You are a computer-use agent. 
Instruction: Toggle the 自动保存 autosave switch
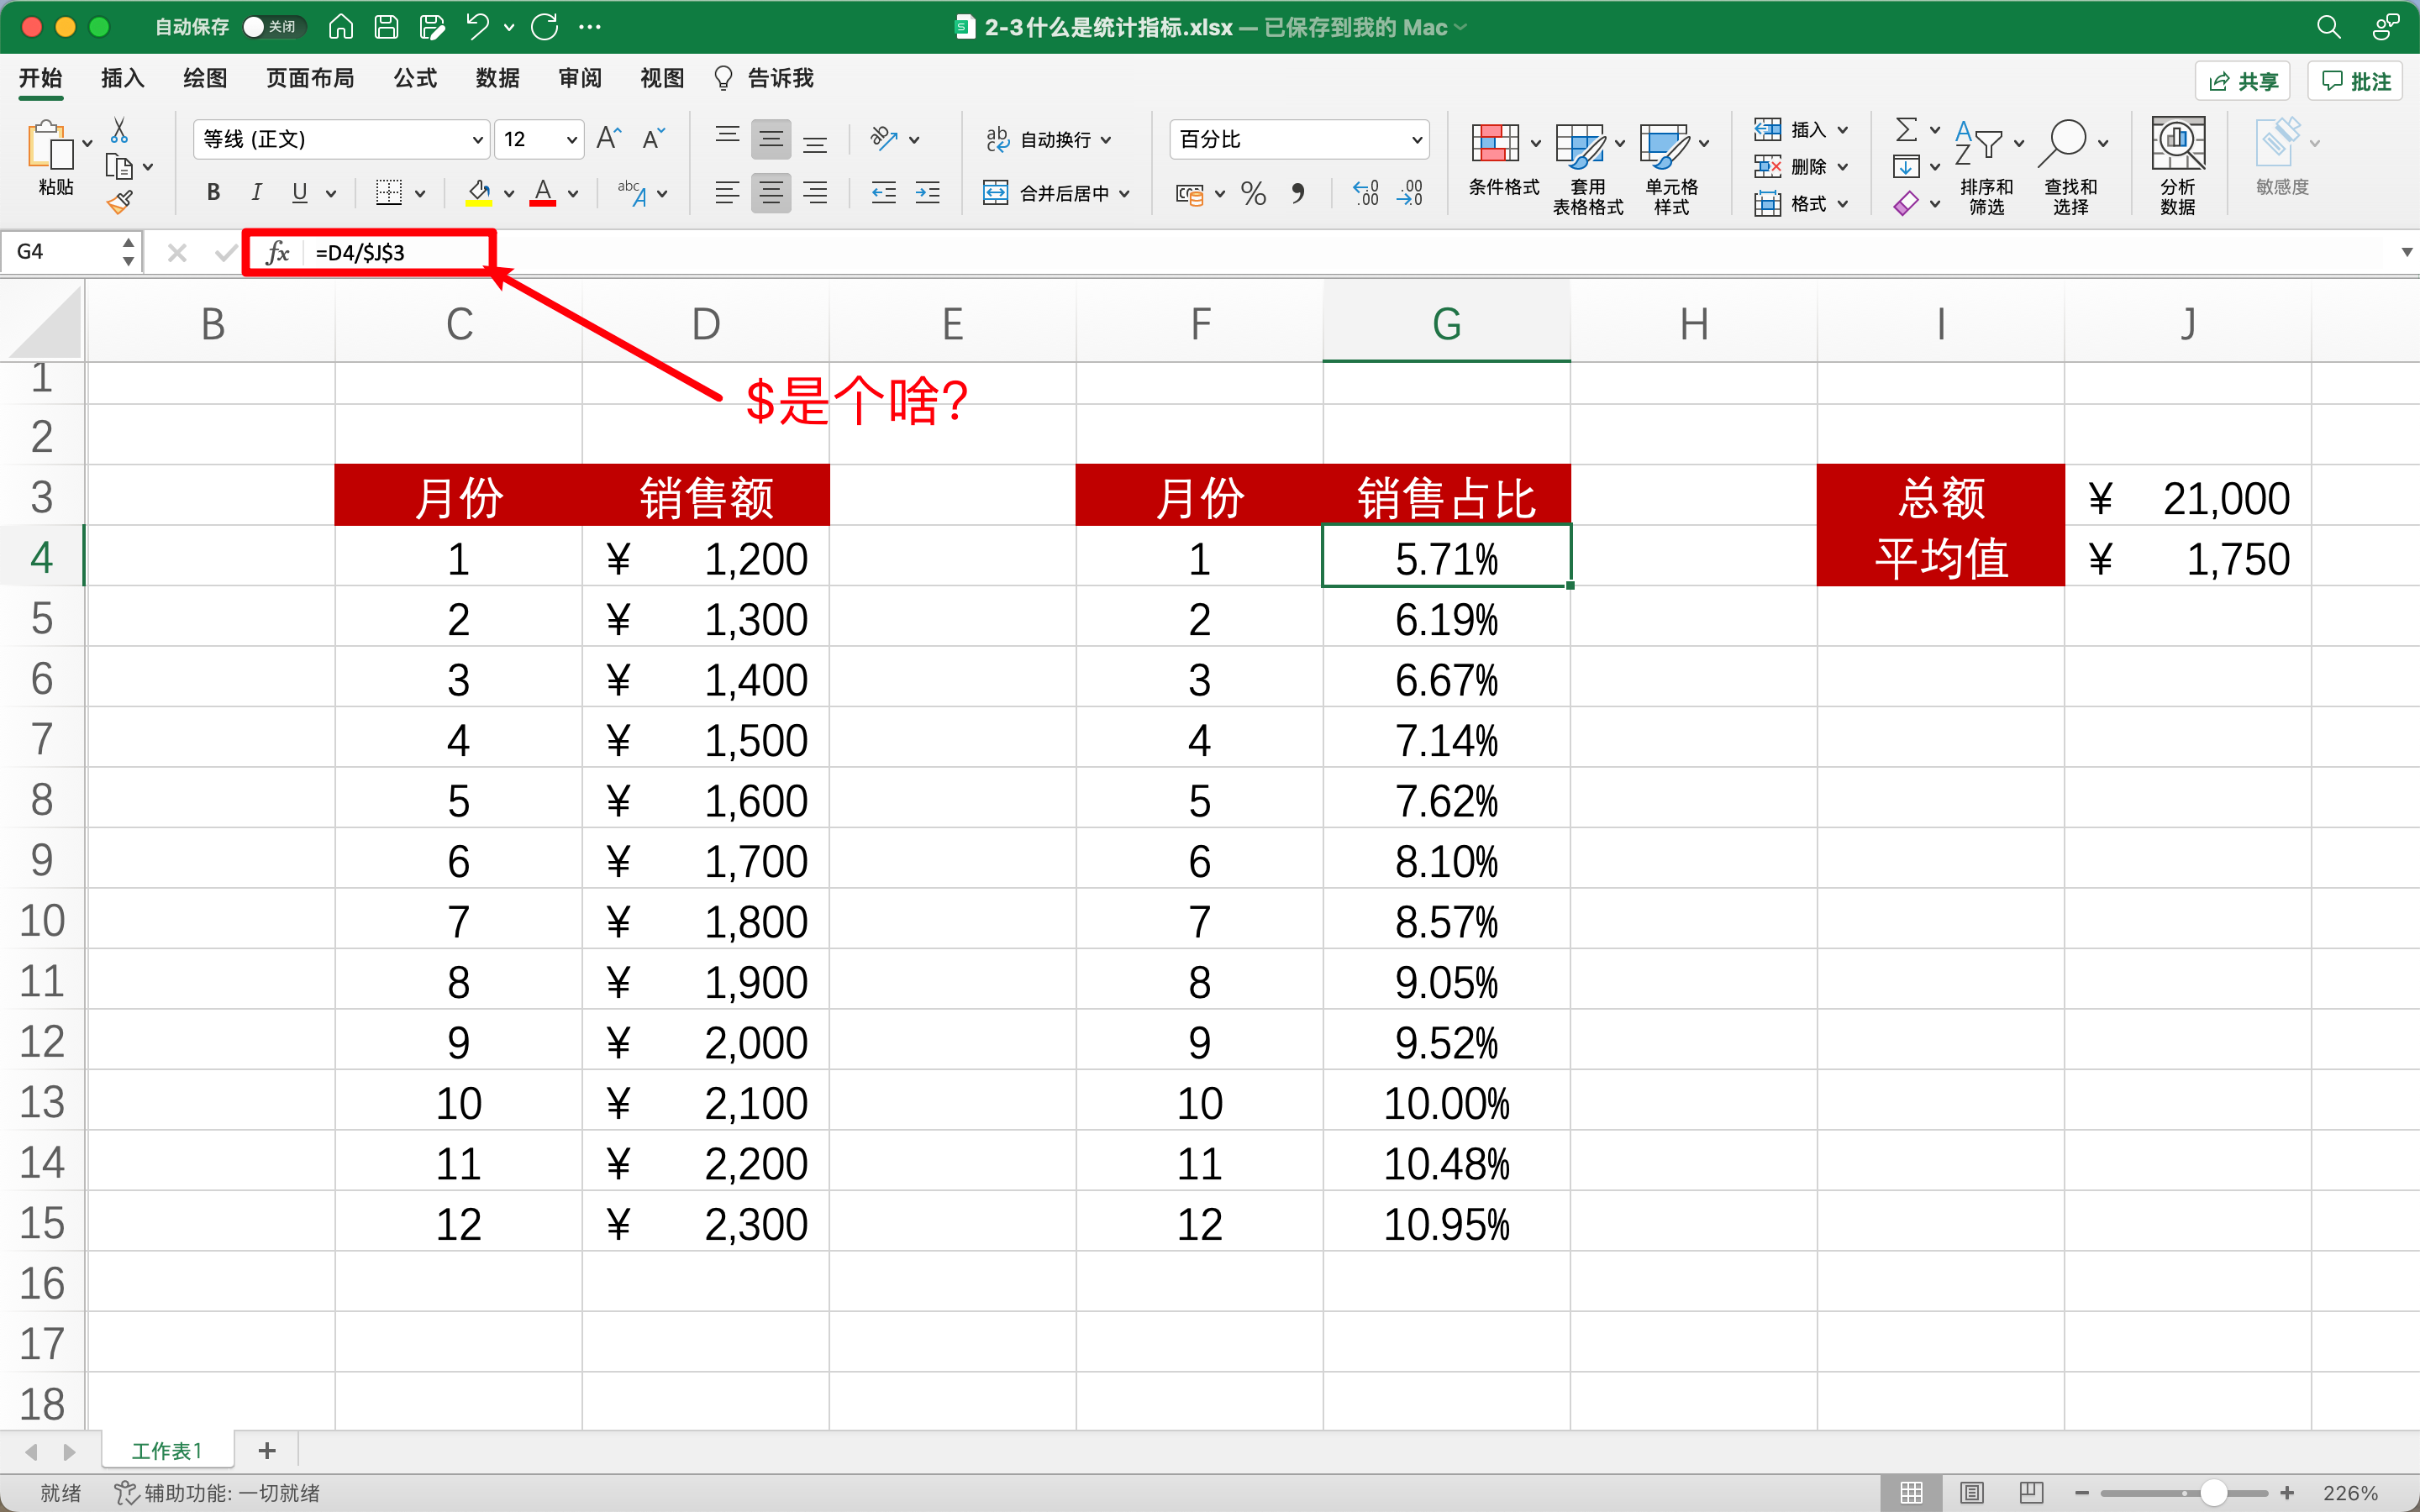[274, 27]
